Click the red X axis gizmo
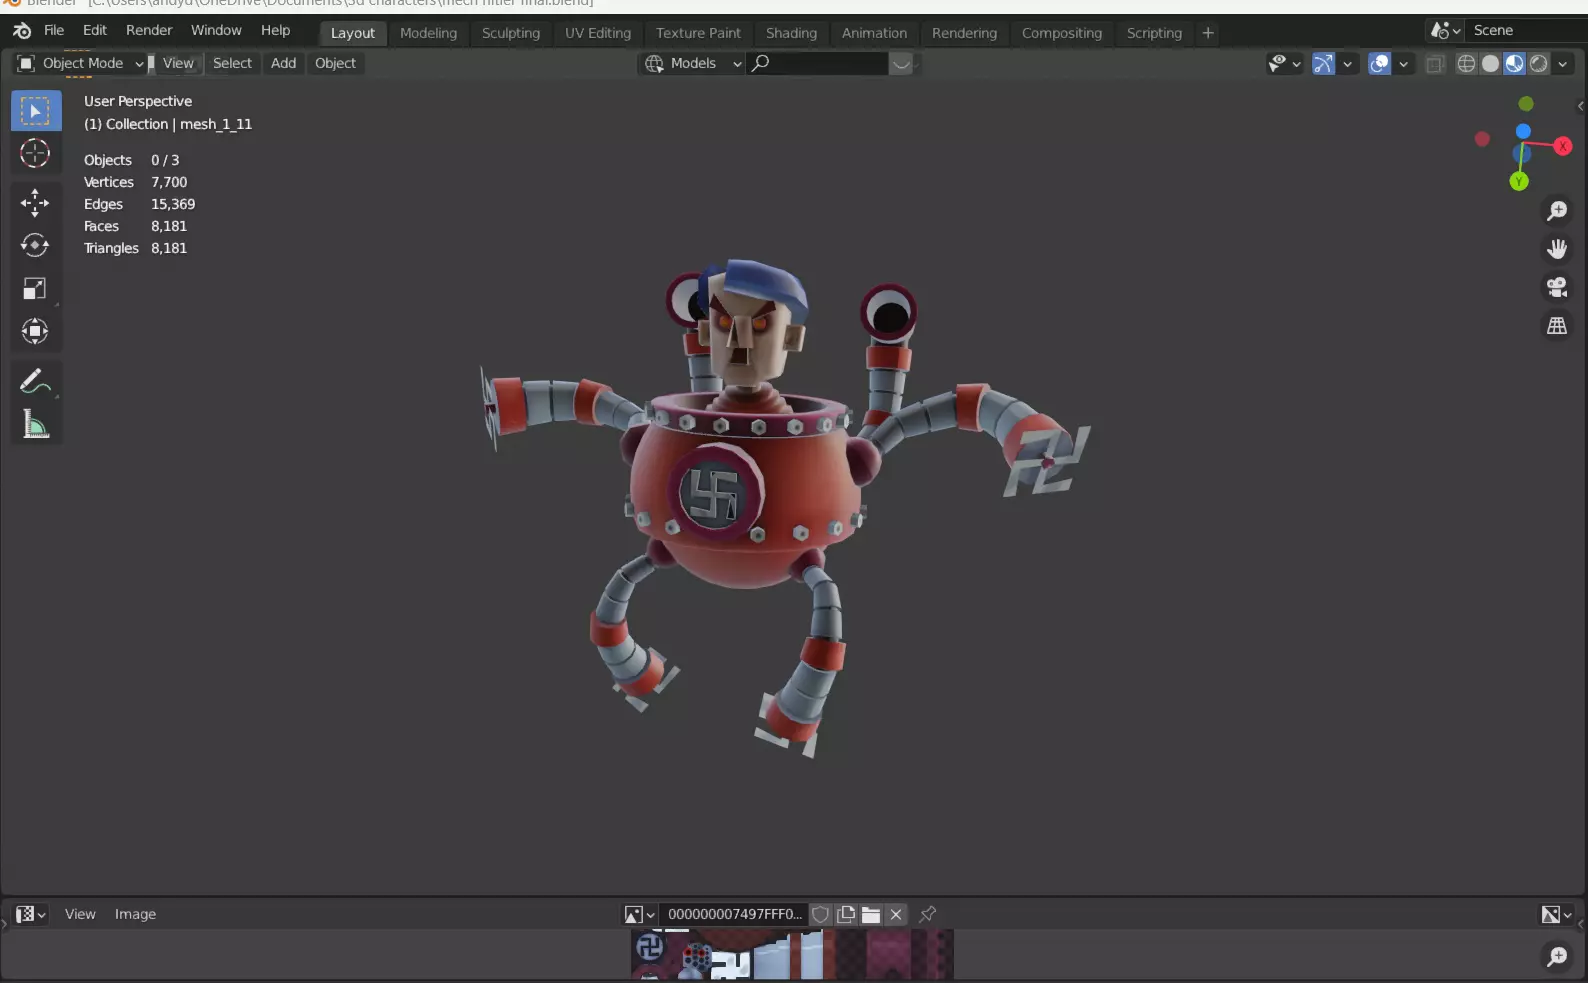 [x=1563, y=146]
